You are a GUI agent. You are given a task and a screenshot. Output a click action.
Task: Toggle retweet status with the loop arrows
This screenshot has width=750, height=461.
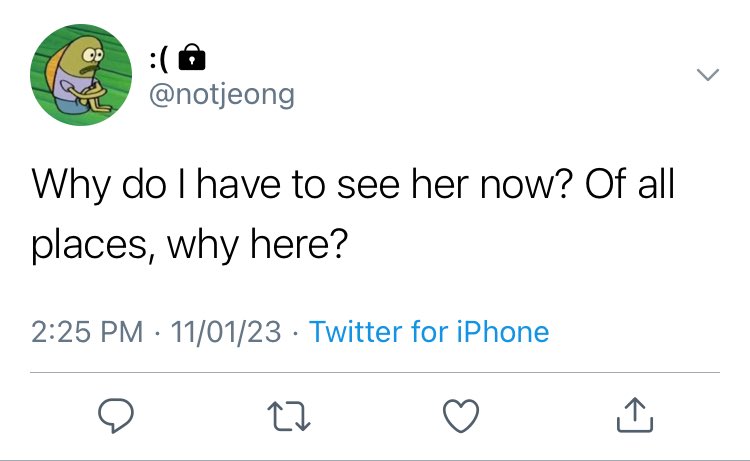(289, 416)
